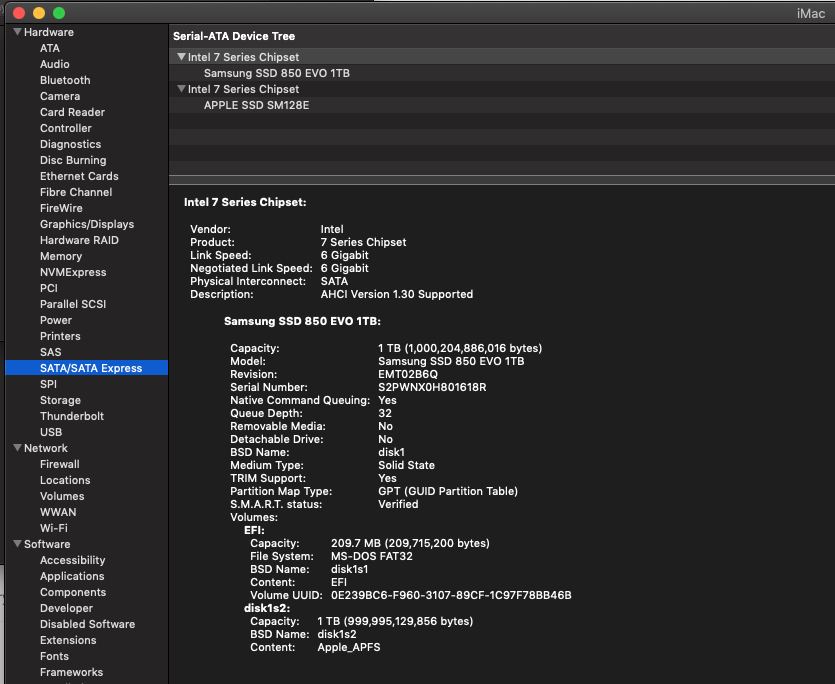Click the revision value EMT02B6Q
Screen dimensions: 835x684
407,374
